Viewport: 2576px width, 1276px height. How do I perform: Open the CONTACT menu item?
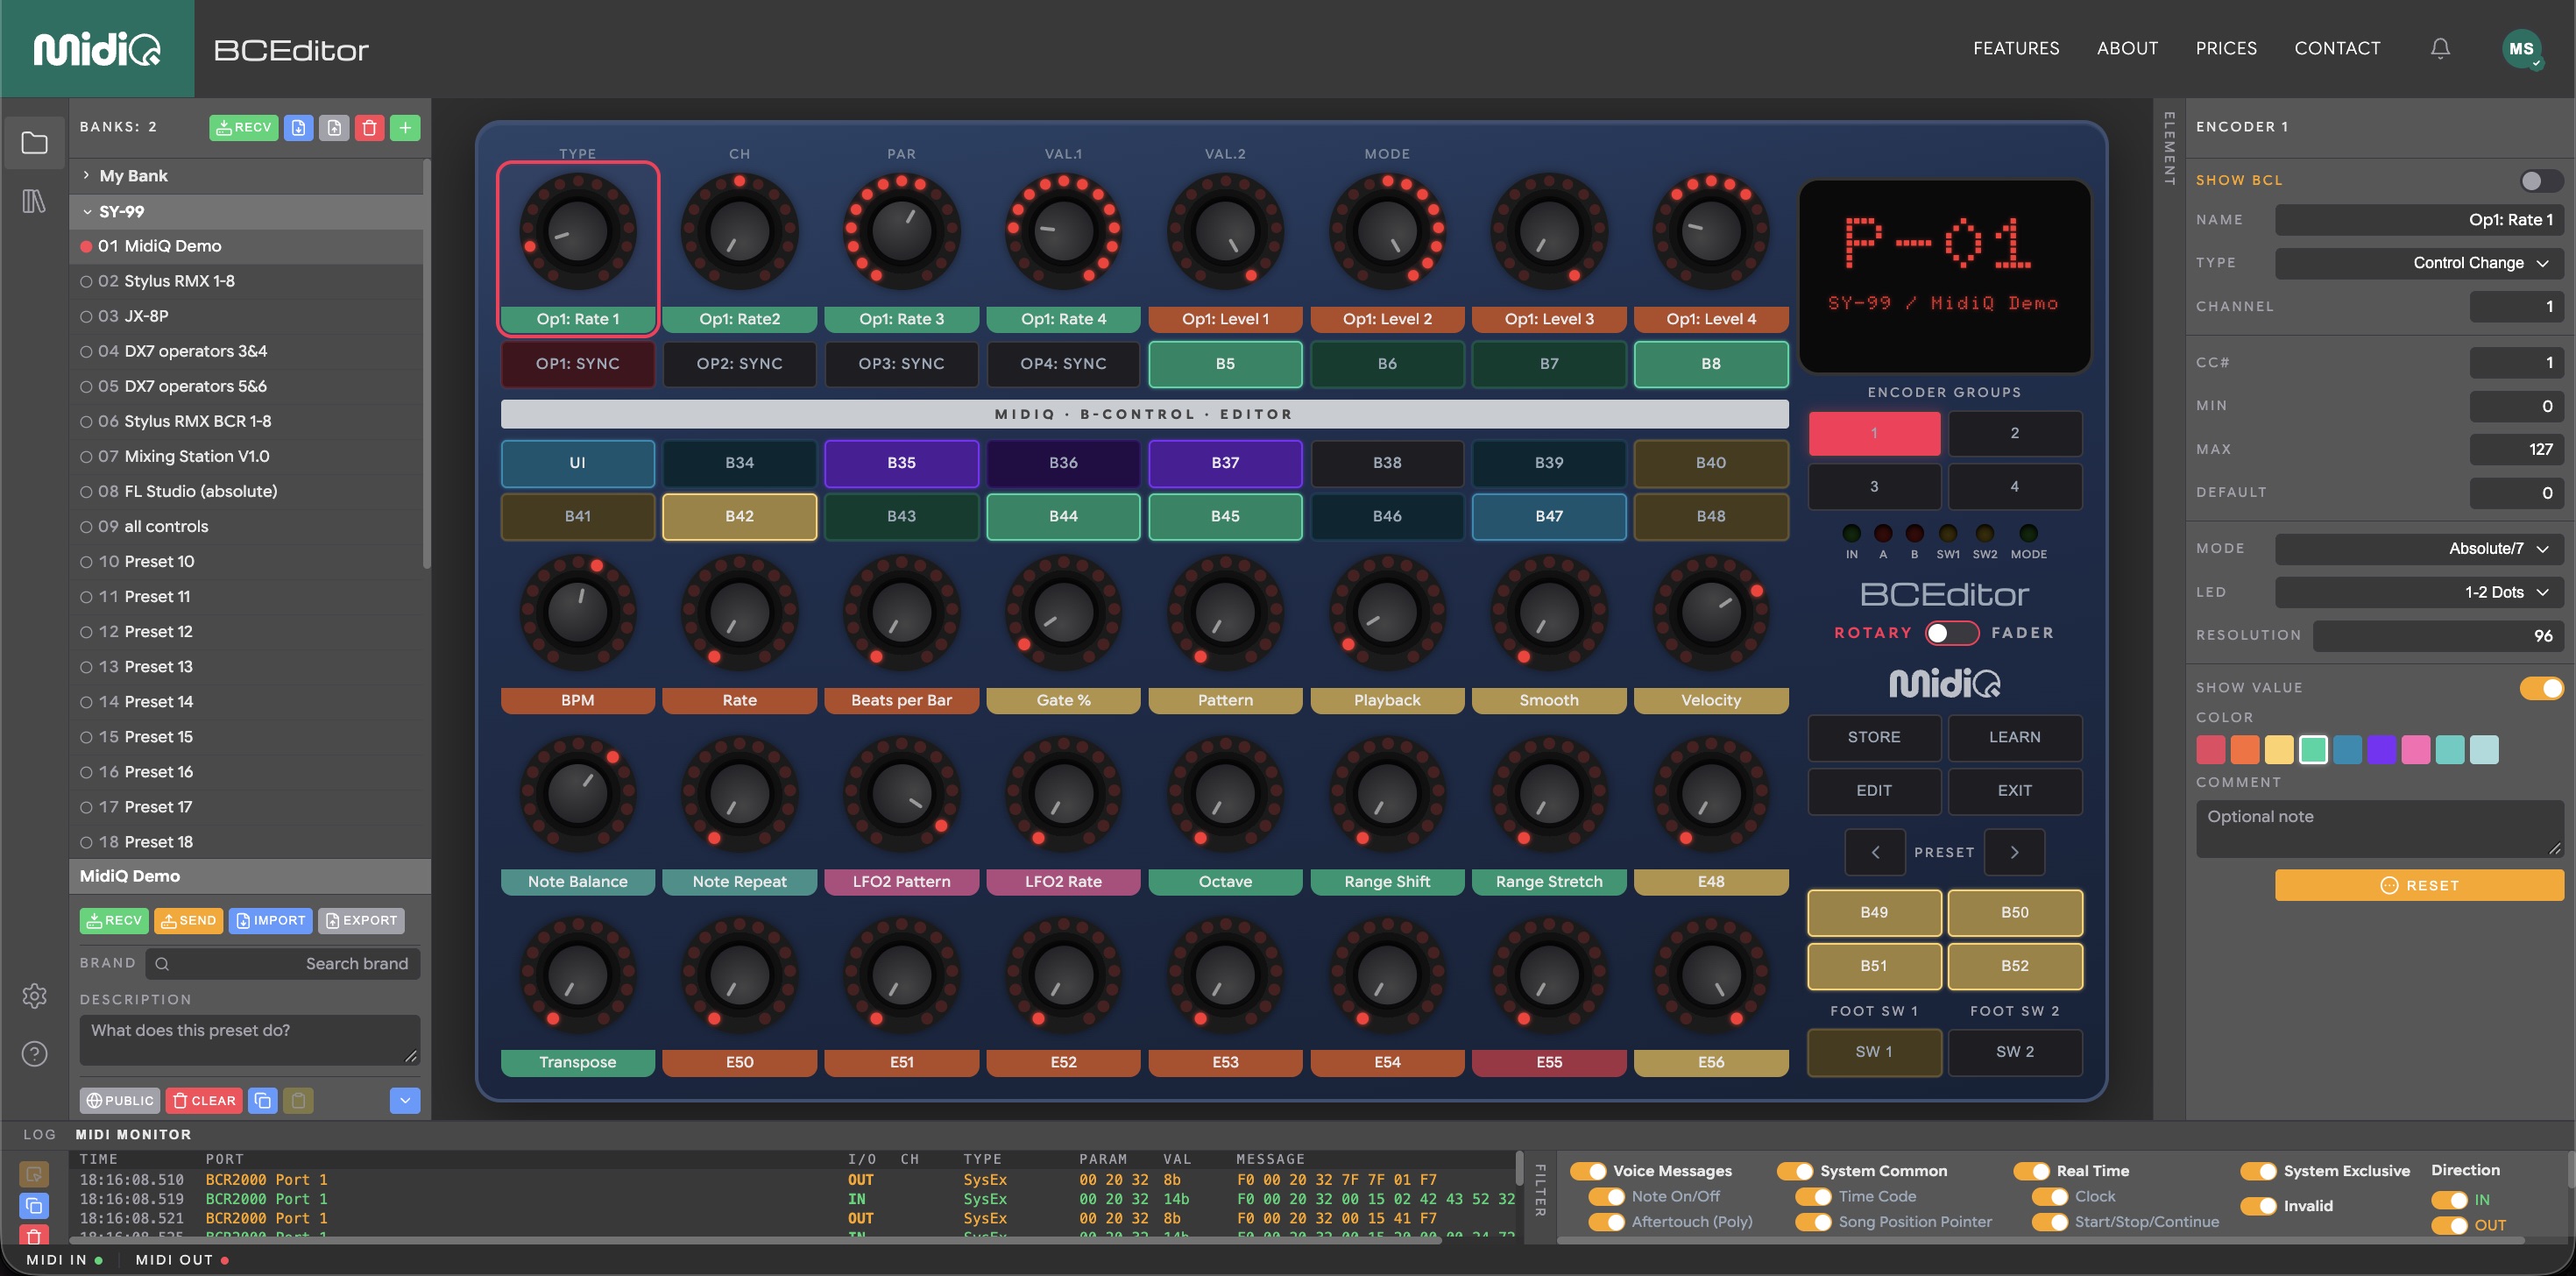coord(2337,48)
